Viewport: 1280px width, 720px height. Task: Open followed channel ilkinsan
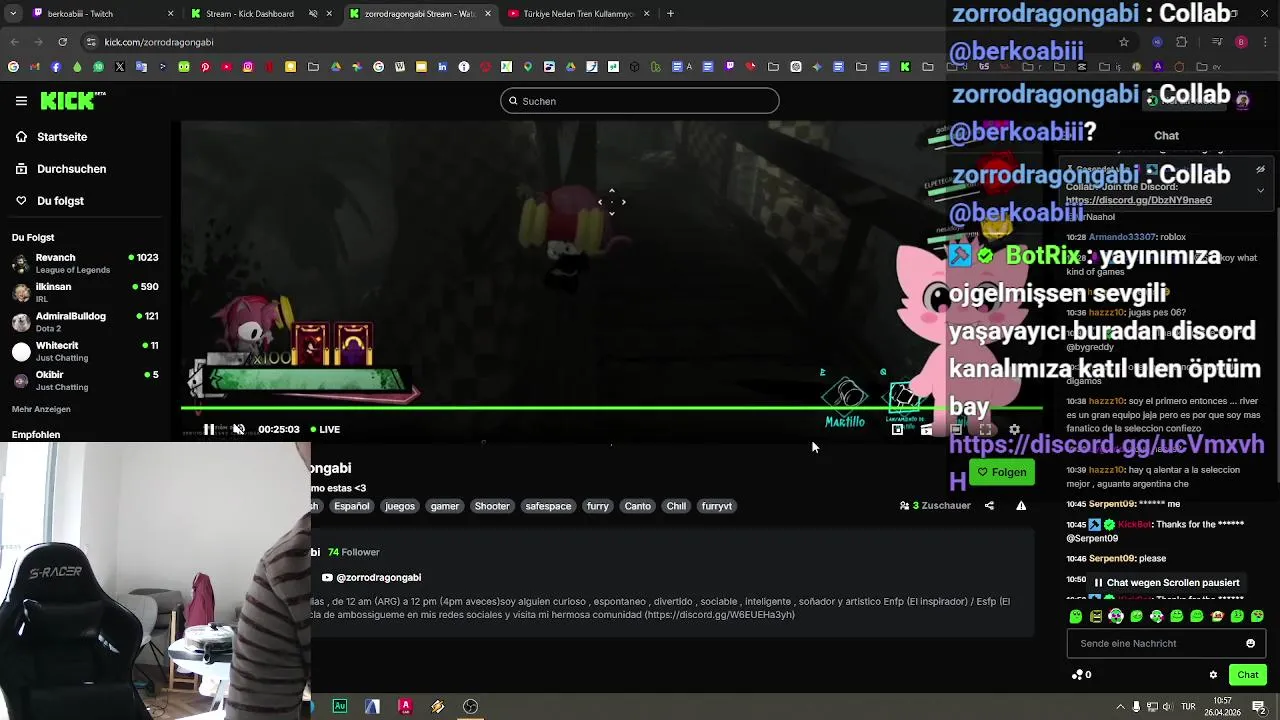[x=85, y=292]
